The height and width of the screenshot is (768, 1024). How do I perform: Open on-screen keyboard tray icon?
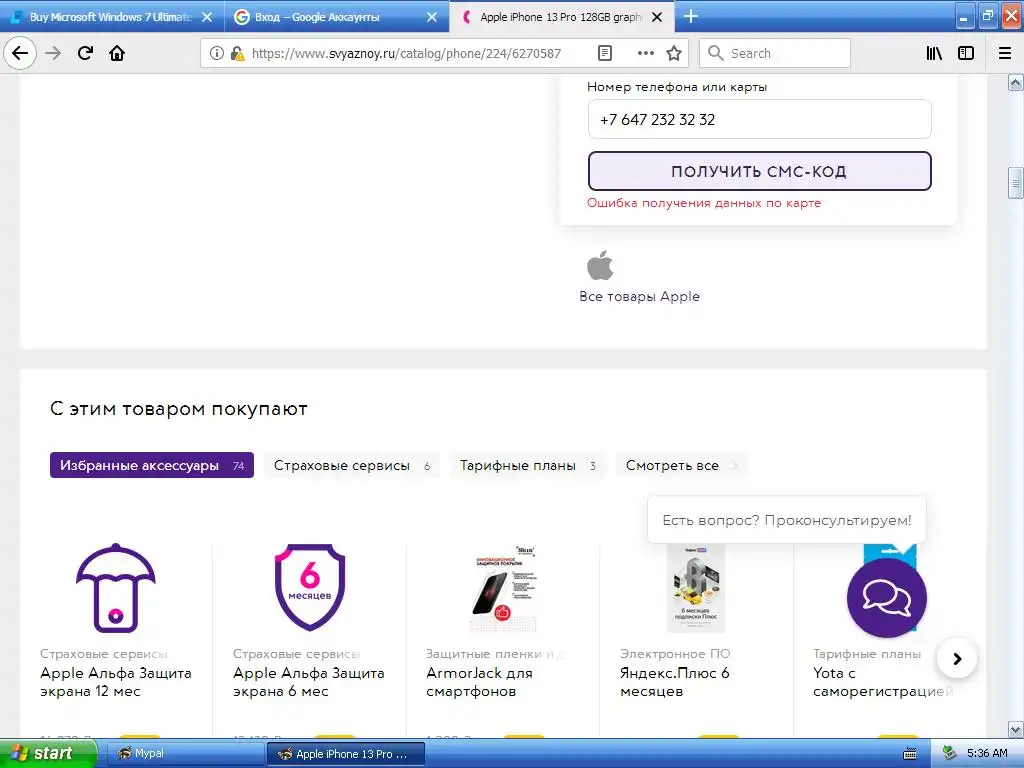click(x=910, y=754)
